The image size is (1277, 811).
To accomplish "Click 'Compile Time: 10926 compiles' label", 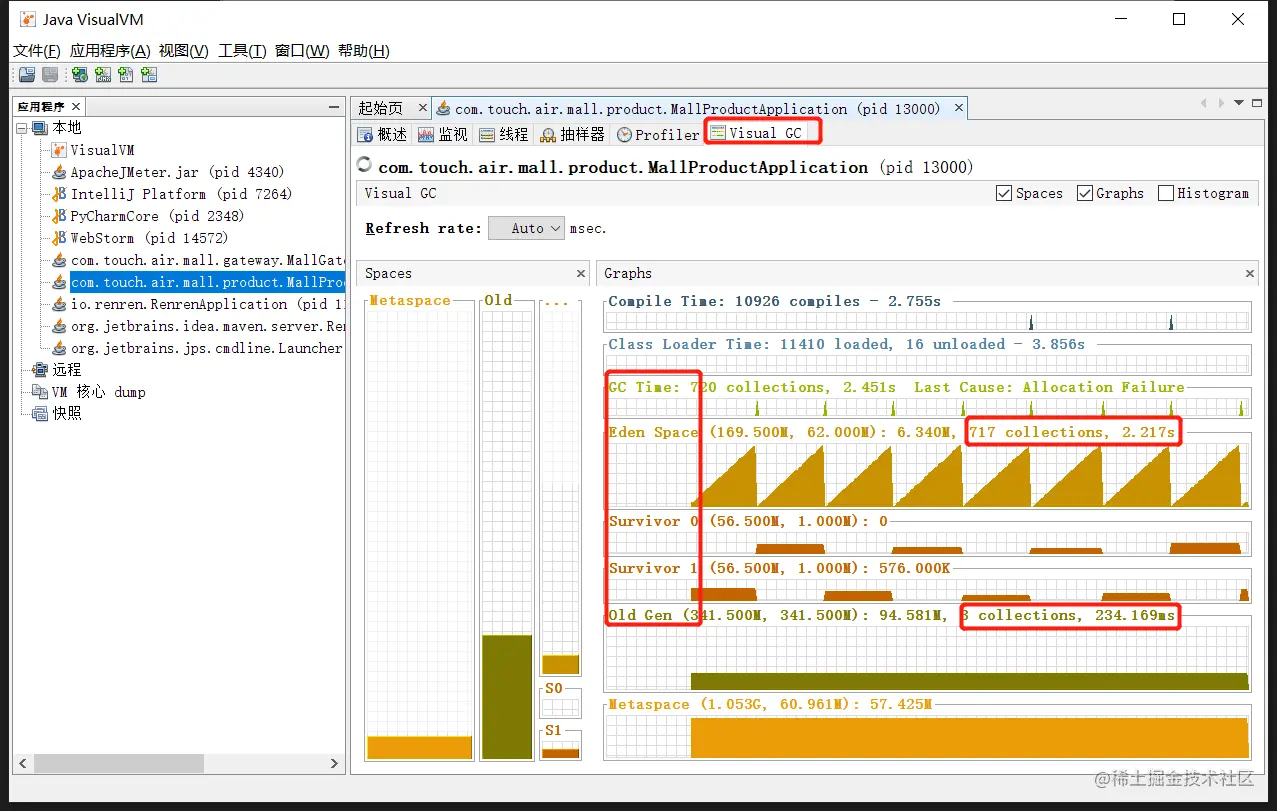I will (733, 301).
